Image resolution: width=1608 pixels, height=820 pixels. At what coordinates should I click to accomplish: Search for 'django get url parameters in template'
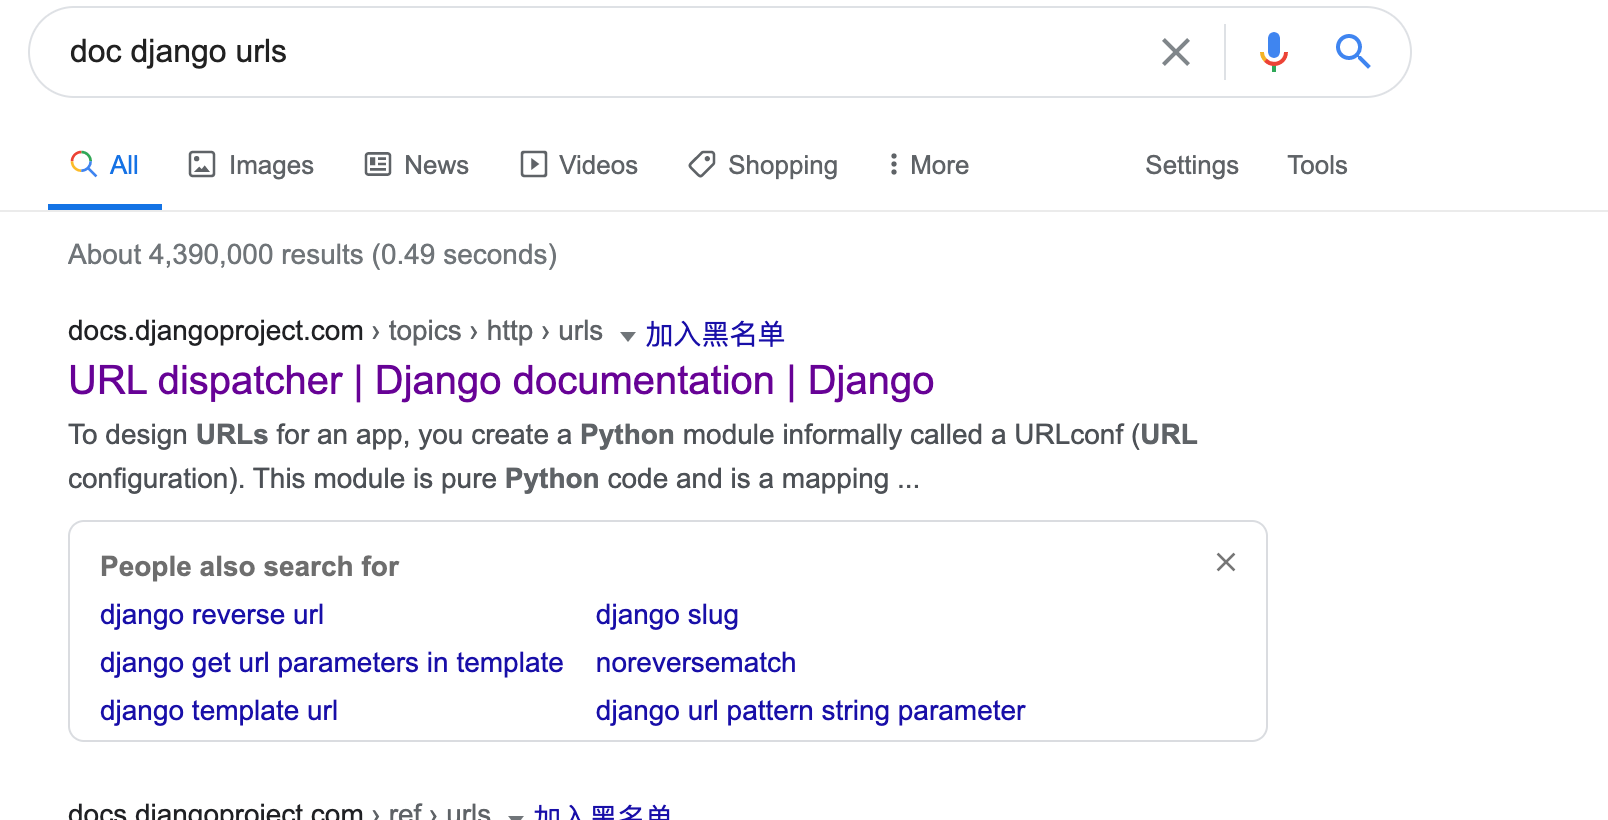click(332, 663)
